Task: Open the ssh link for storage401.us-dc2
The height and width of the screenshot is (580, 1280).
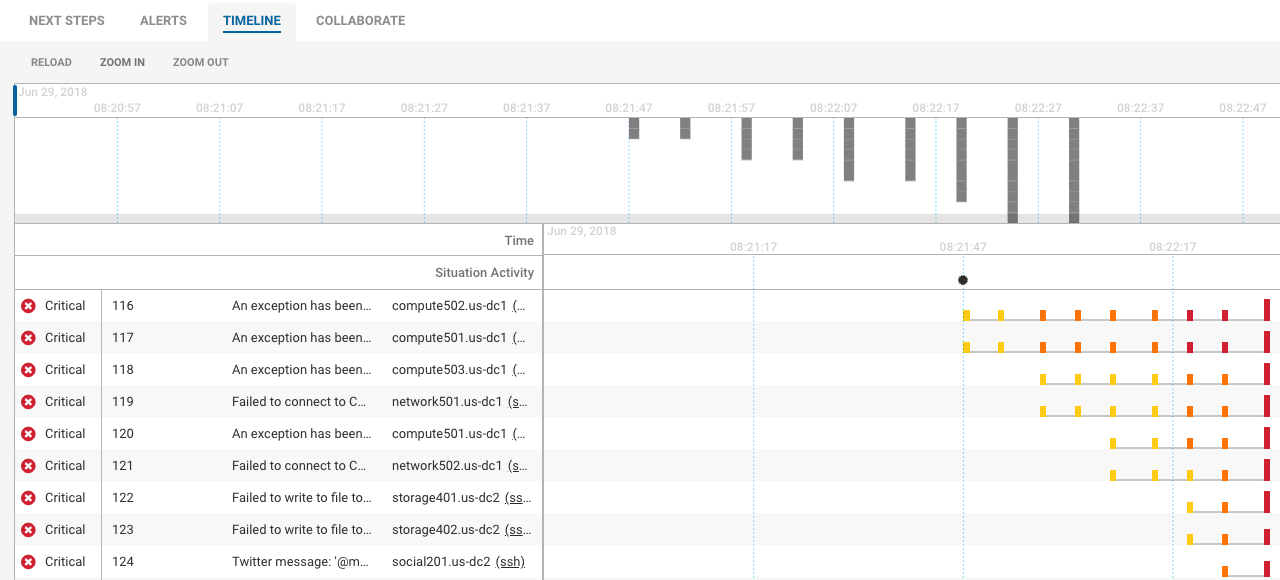Action: [x=518, y=498]
